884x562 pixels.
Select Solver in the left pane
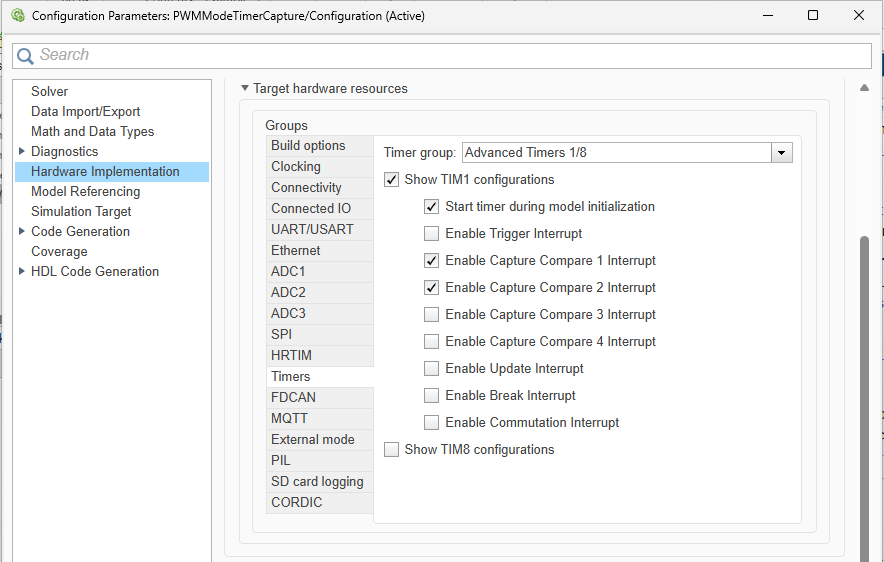(x=49, y=91)
